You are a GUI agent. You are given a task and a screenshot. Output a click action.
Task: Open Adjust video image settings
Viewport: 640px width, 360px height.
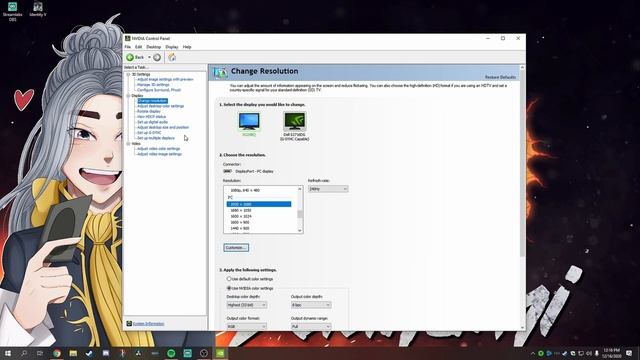159,154
